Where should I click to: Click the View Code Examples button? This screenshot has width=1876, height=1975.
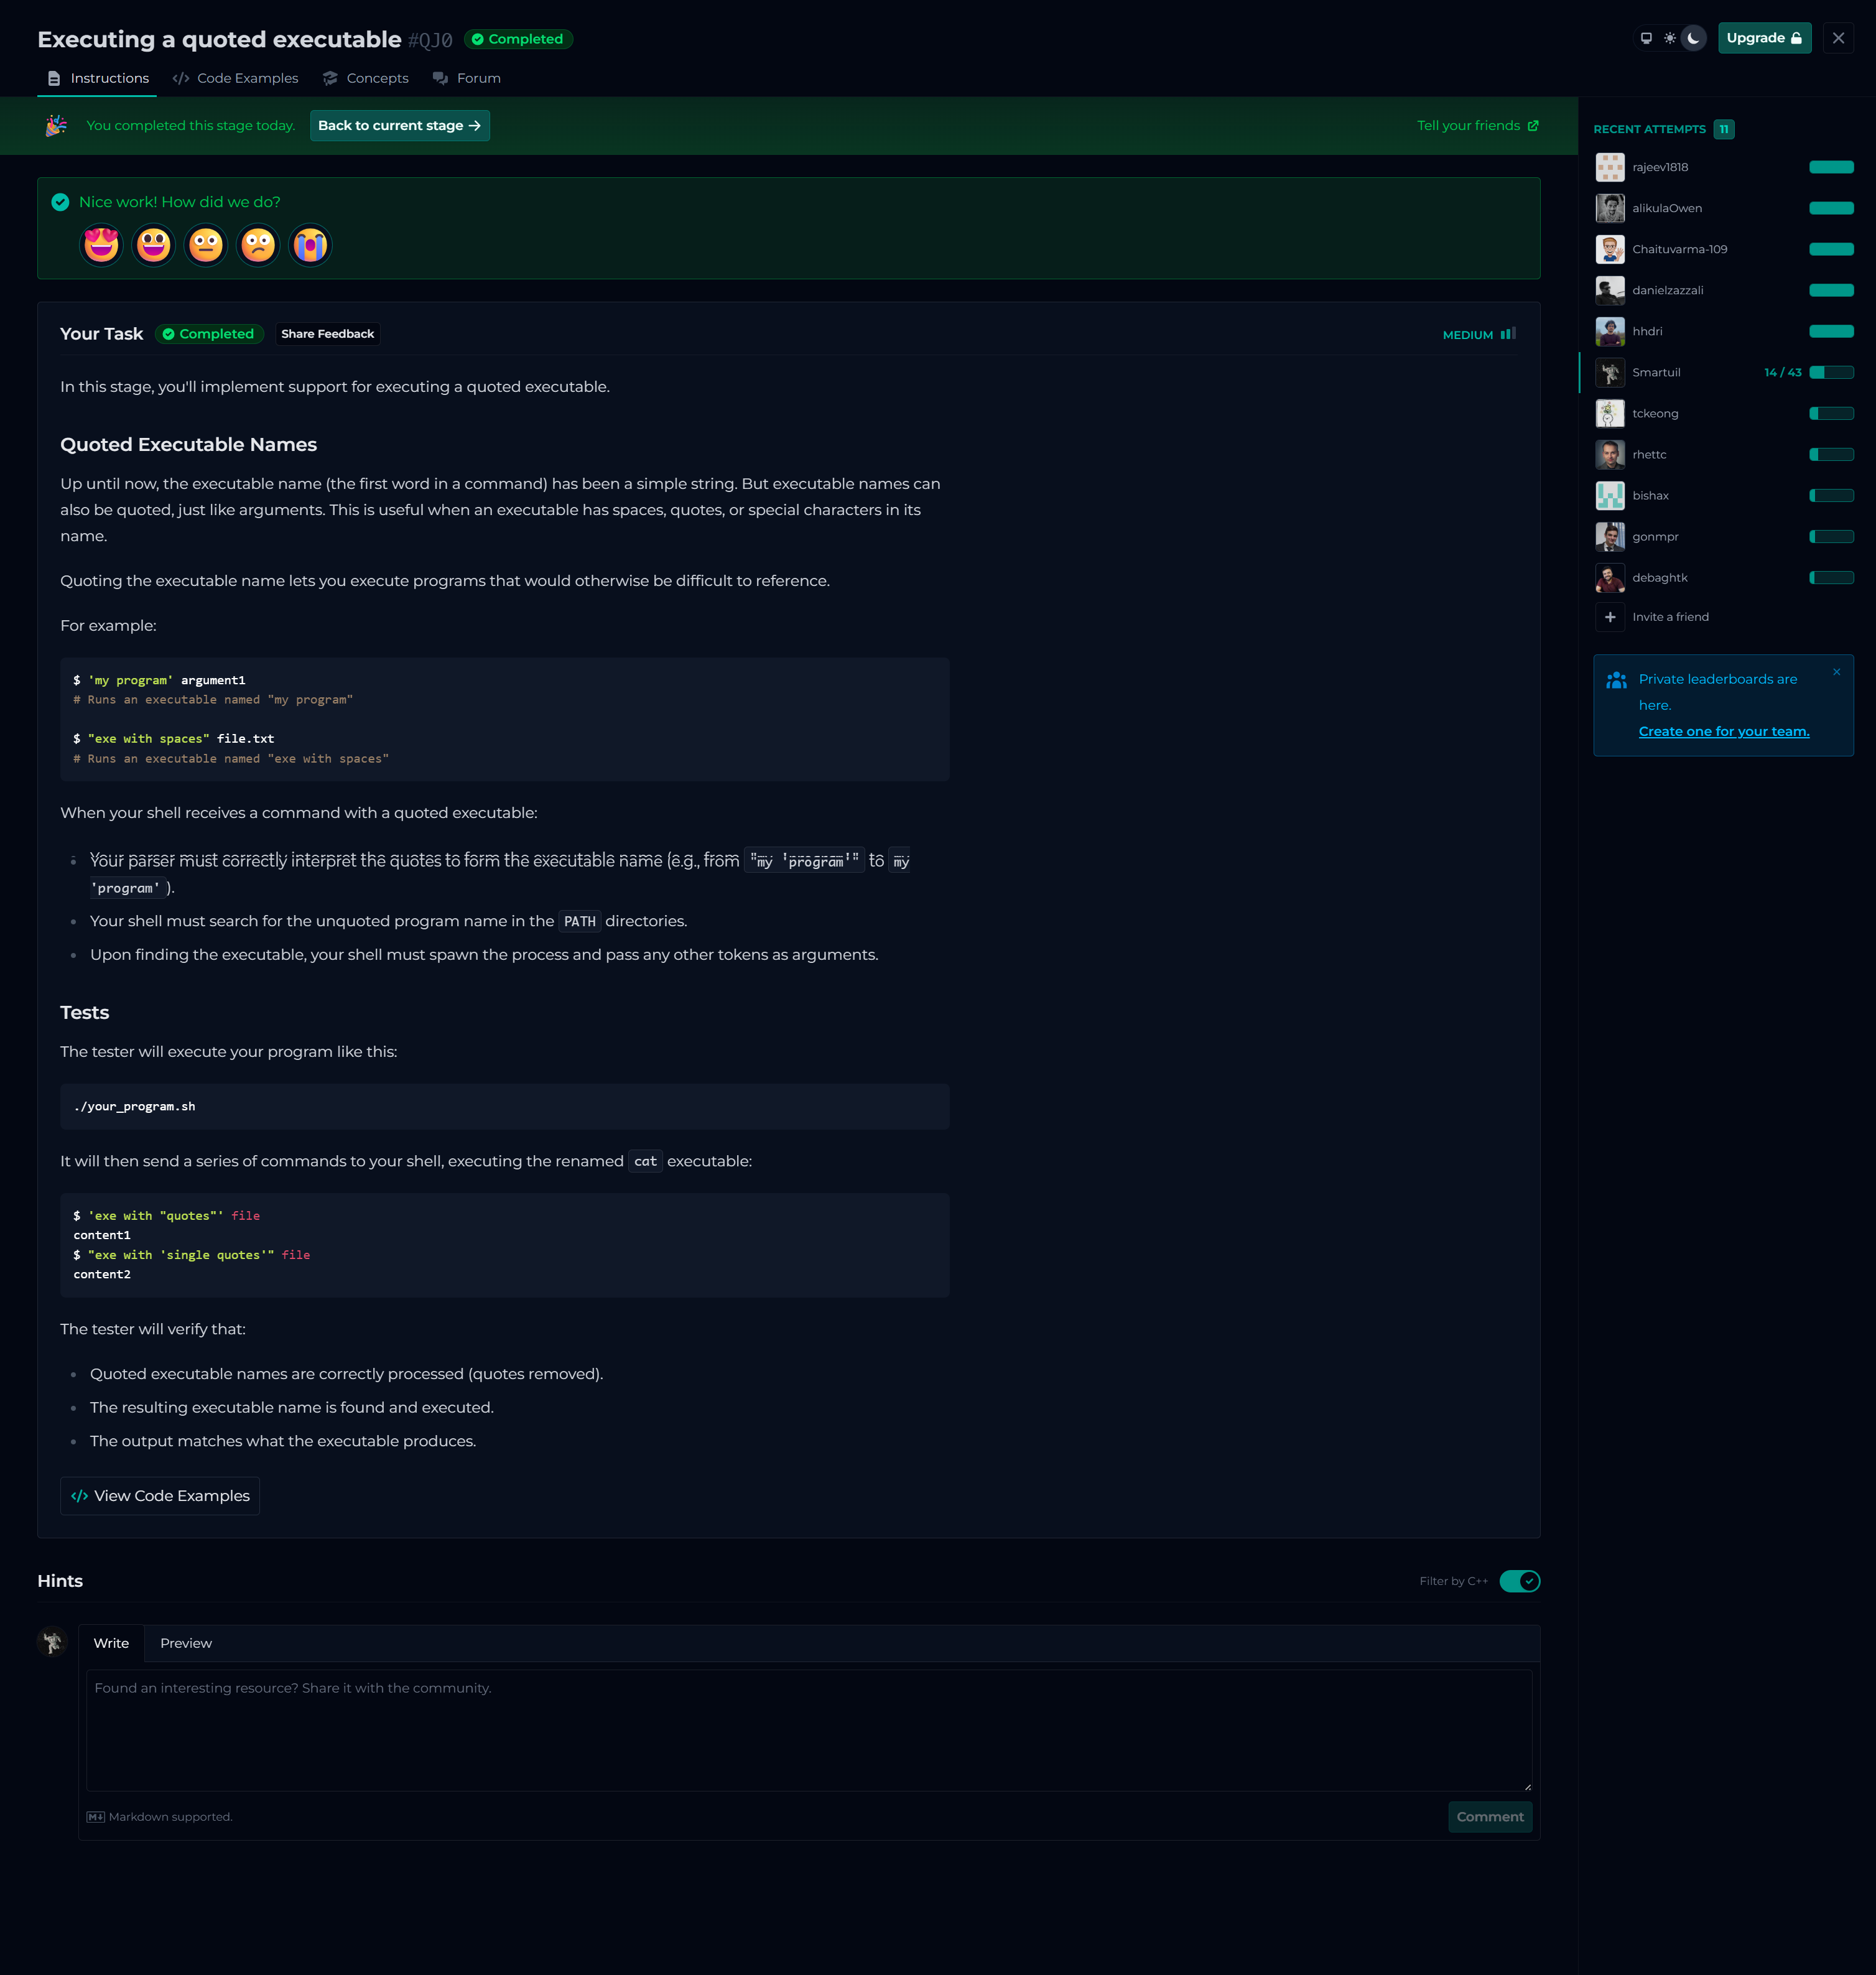[x=160, y=1495]
